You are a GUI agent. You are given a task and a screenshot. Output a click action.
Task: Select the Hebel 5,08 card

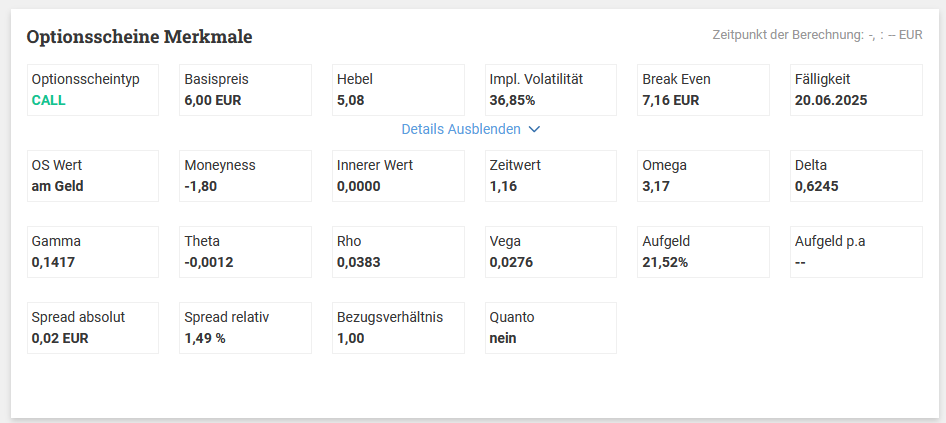coord(398,90)
